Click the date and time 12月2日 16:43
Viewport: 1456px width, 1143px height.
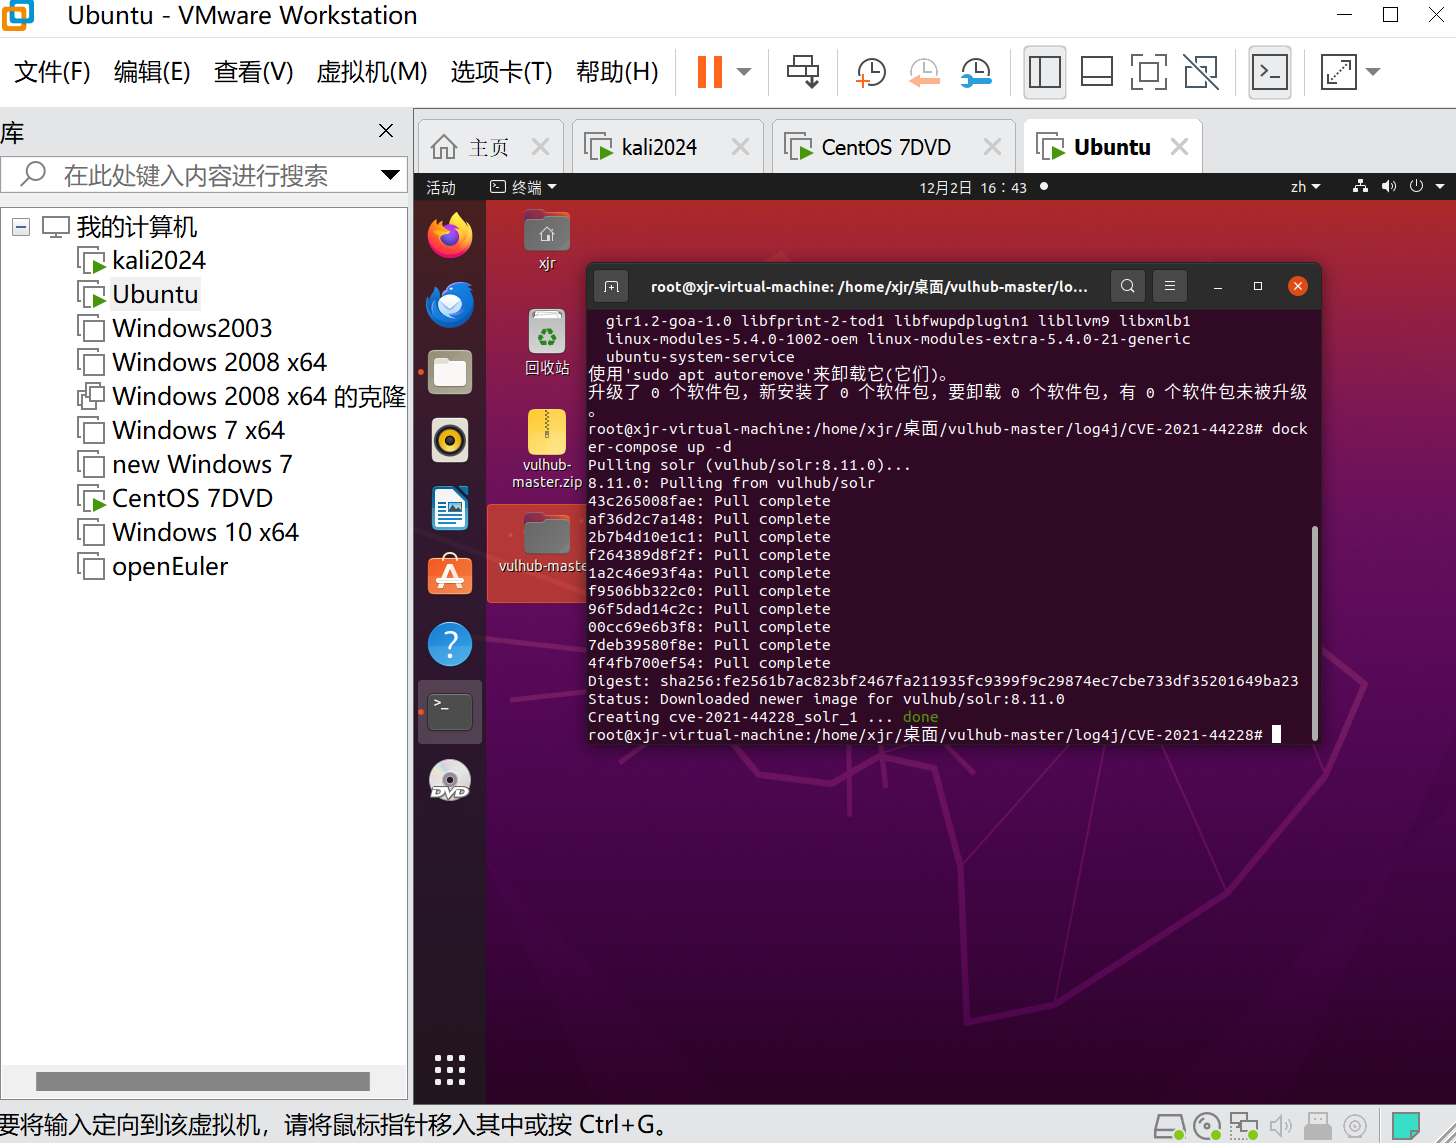(x=973, y=187)
